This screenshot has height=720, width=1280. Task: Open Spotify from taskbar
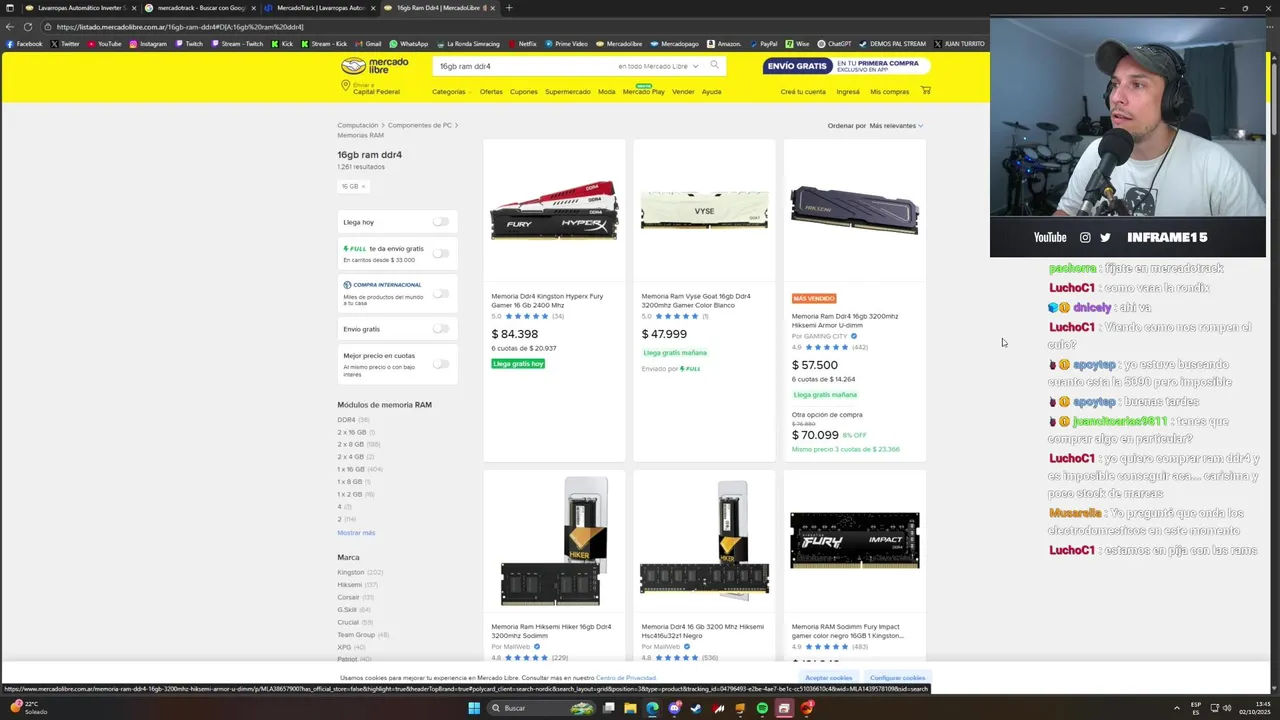pyautogui.click(x=762, y=708)
